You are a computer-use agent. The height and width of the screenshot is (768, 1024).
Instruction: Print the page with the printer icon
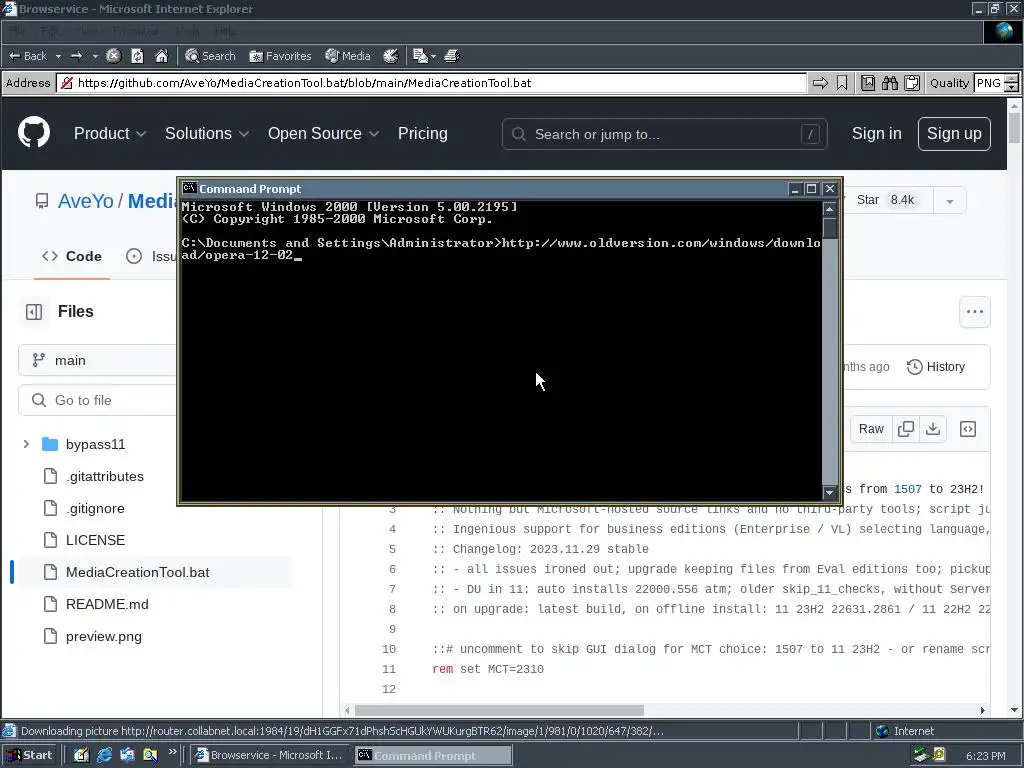(x=451, y=56)
